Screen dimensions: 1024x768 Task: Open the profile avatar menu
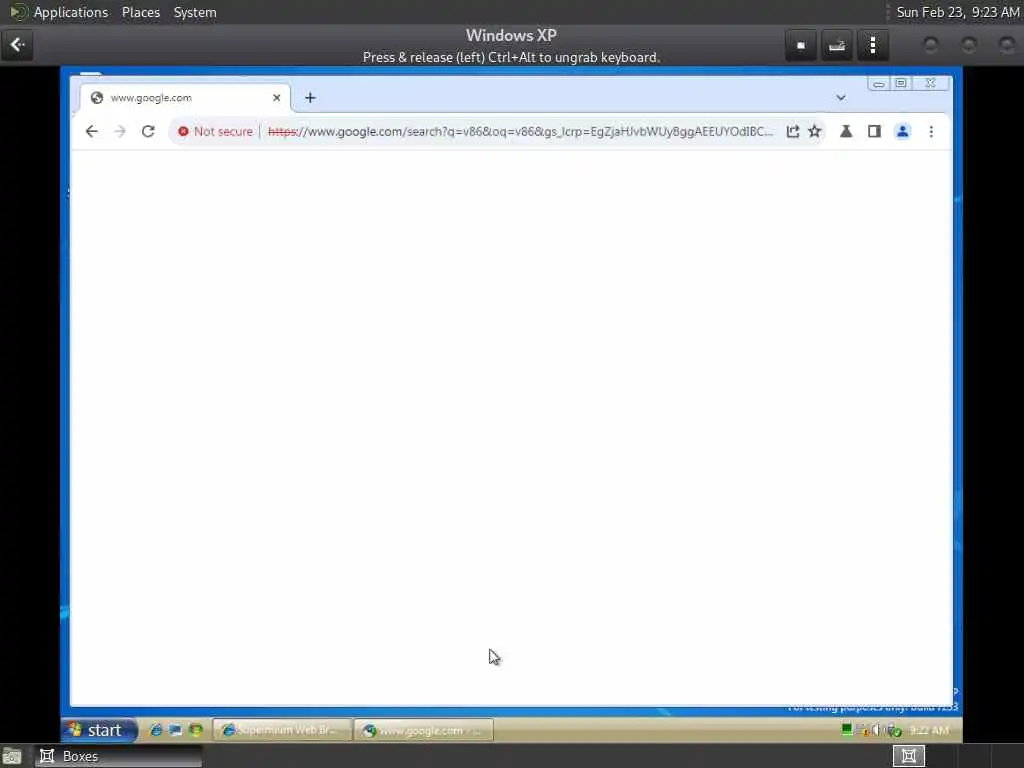click(903, 132)
